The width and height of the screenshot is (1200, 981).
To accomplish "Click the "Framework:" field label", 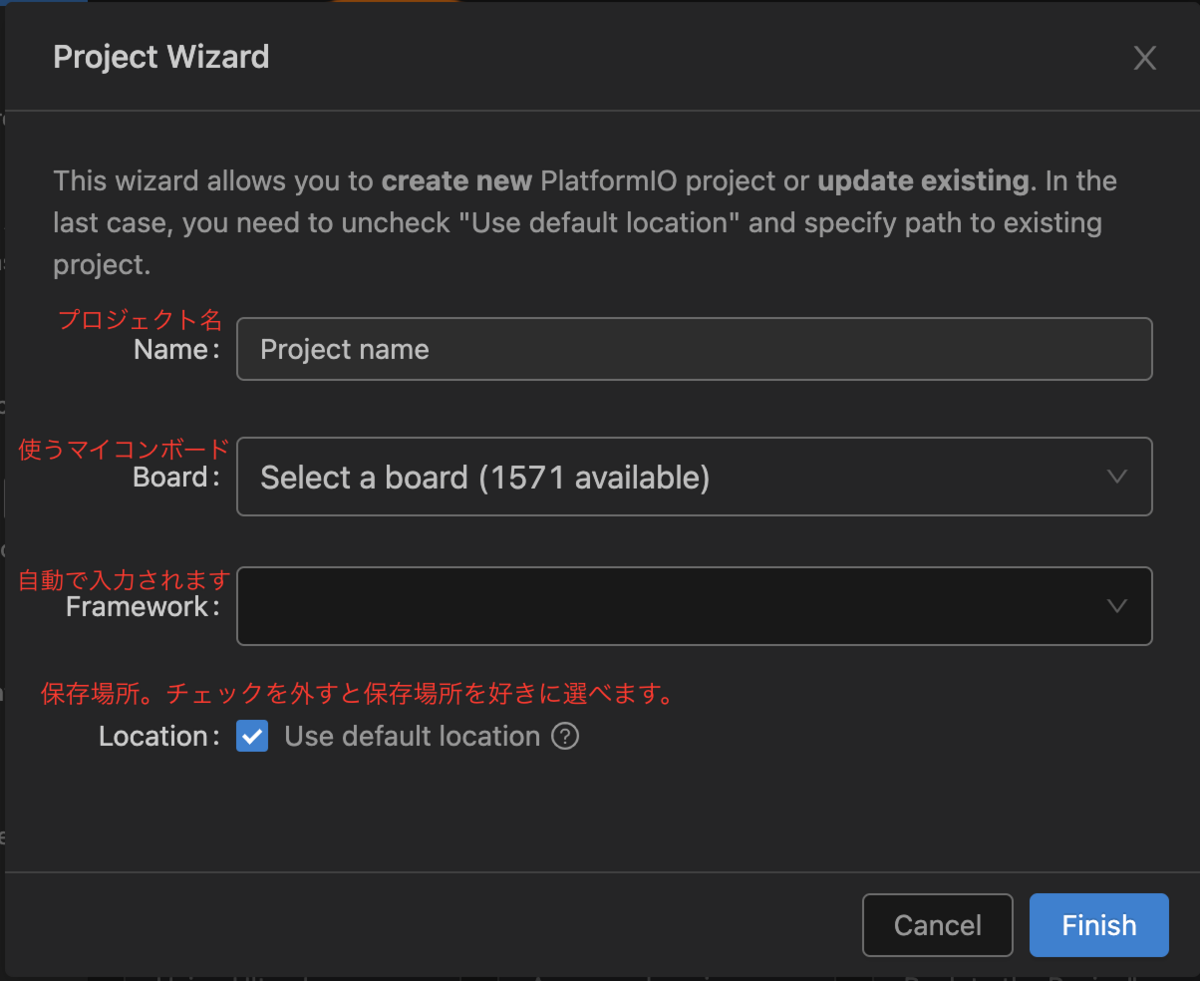I will pyautogui.click(x=142, y=606).
